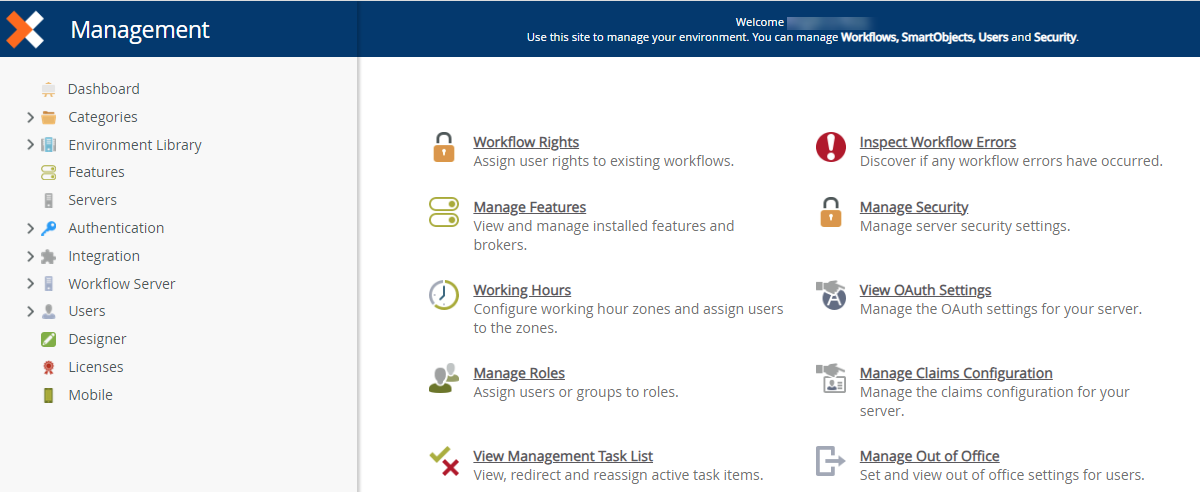Viewport: 1200px width, 492px height.
Task: Open Inspect Workflow Errors link
Action: pos(938,142)
